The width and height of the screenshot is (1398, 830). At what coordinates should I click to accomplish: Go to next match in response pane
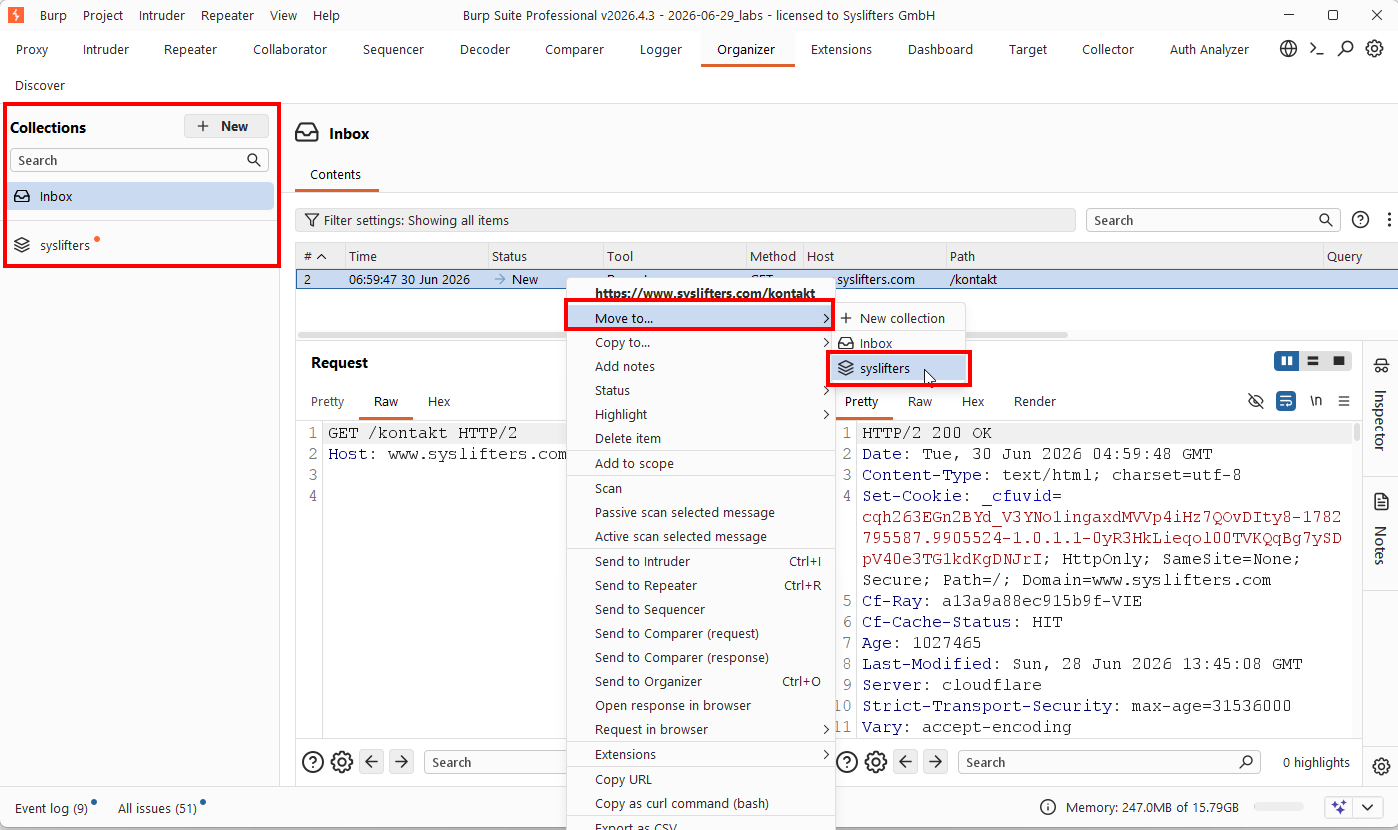[x=935, y=762]
